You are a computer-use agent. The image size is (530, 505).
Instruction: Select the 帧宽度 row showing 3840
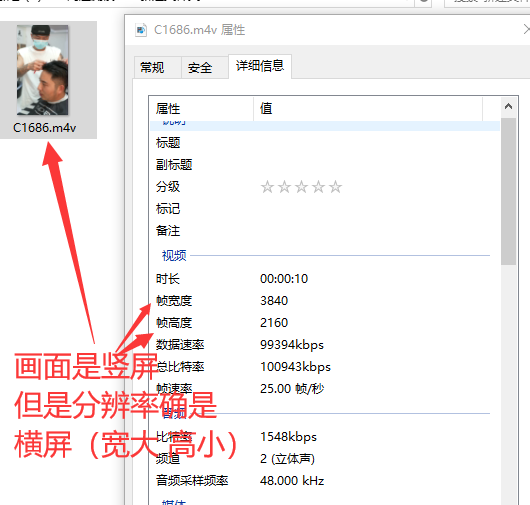point(325,300)
